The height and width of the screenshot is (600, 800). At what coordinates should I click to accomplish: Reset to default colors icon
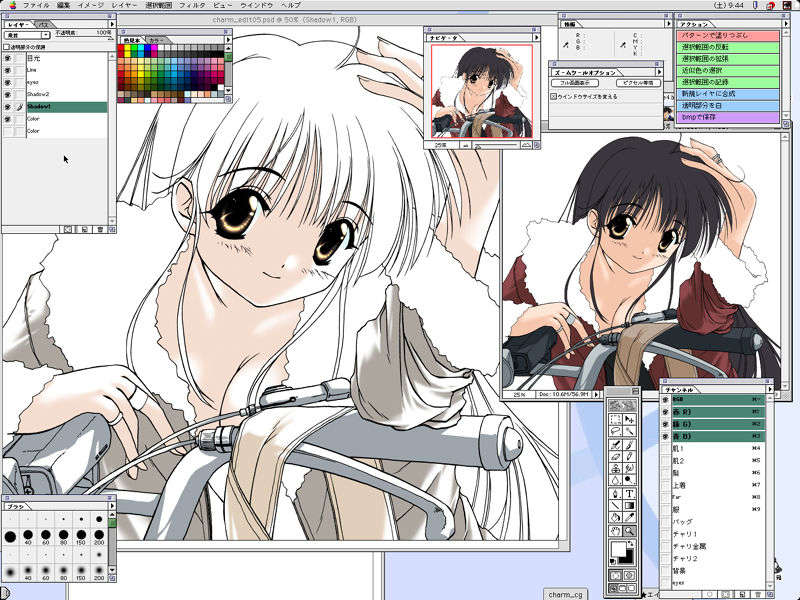click(x=613, y=561)
